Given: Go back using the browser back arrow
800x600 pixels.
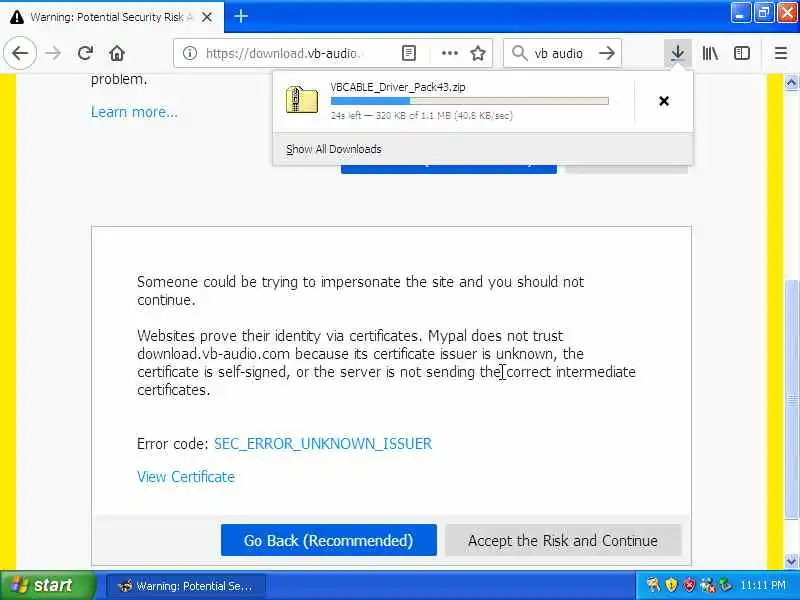Looking at the screenshot, I should (20, 53).
